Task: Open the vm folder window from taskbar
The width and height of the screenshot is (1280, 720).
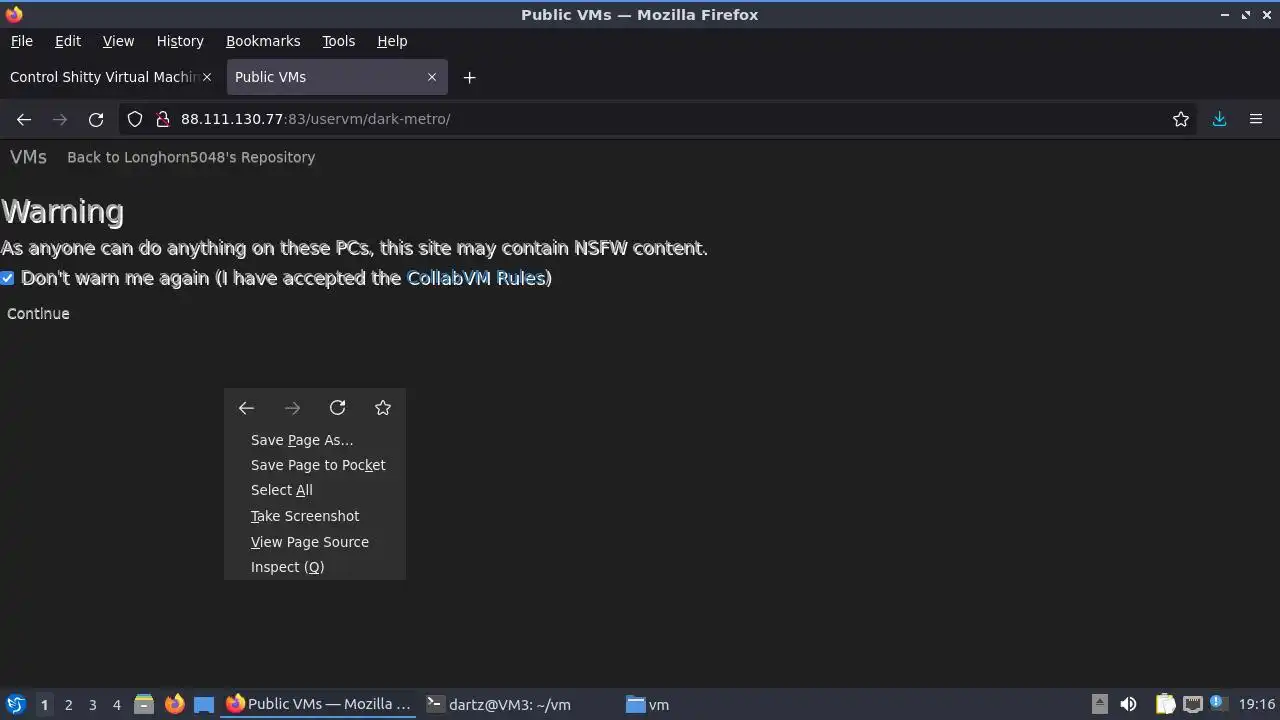Action: point(718,704)
